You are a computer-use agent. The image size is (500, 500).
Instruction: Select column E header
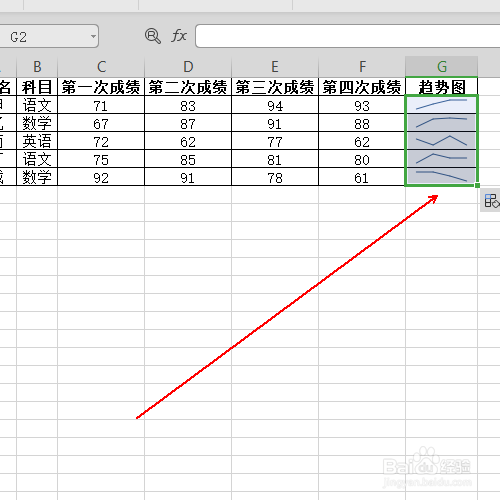click(275, 67)
